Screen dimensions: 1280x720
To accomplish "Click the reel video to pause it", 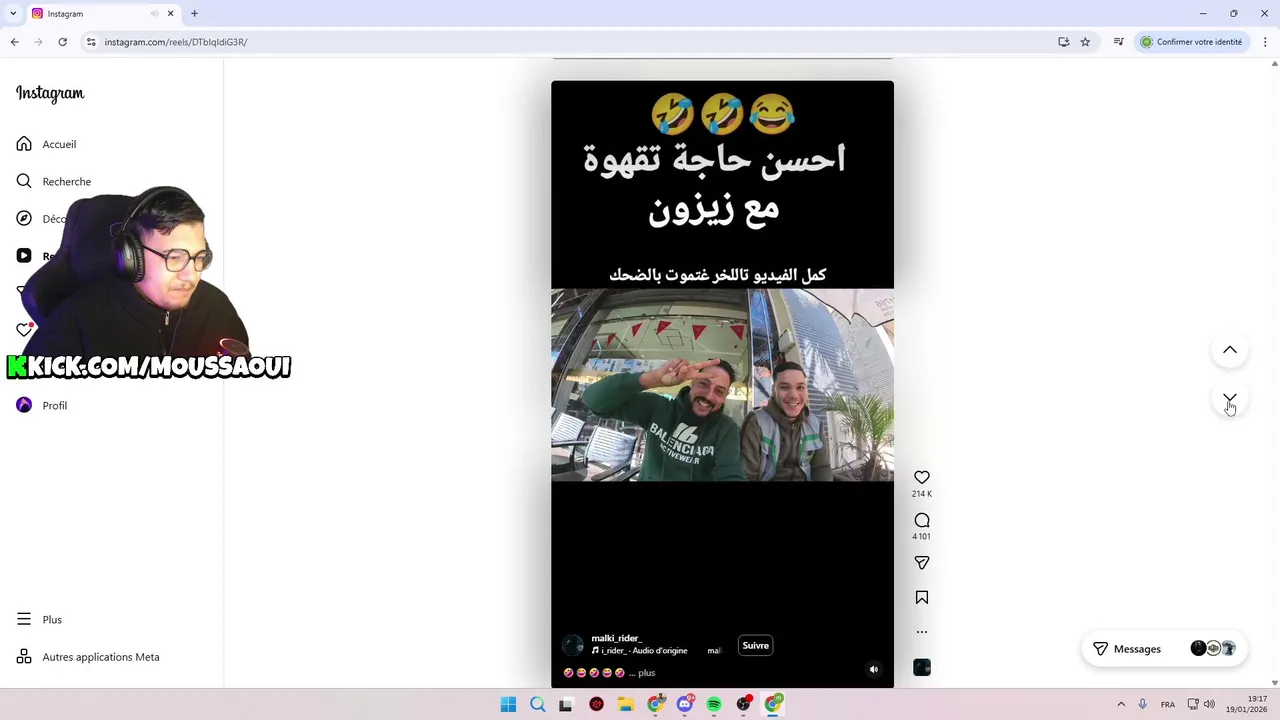I will (x=722, y=385).
